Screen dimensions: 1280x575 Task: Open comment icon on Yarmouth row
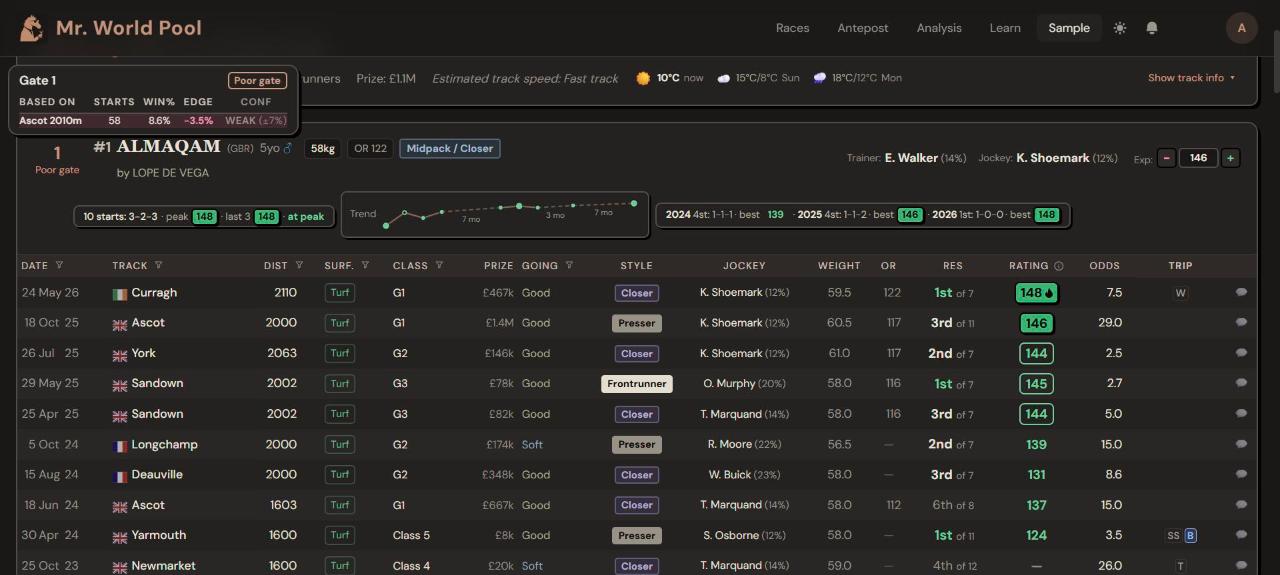pos(1241,535)
